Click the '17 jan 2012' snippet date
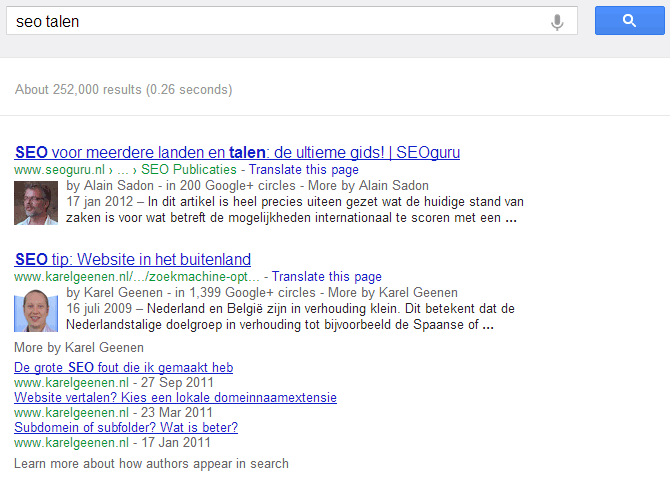Viewport: 670px width, 478px height. (100, 202)
